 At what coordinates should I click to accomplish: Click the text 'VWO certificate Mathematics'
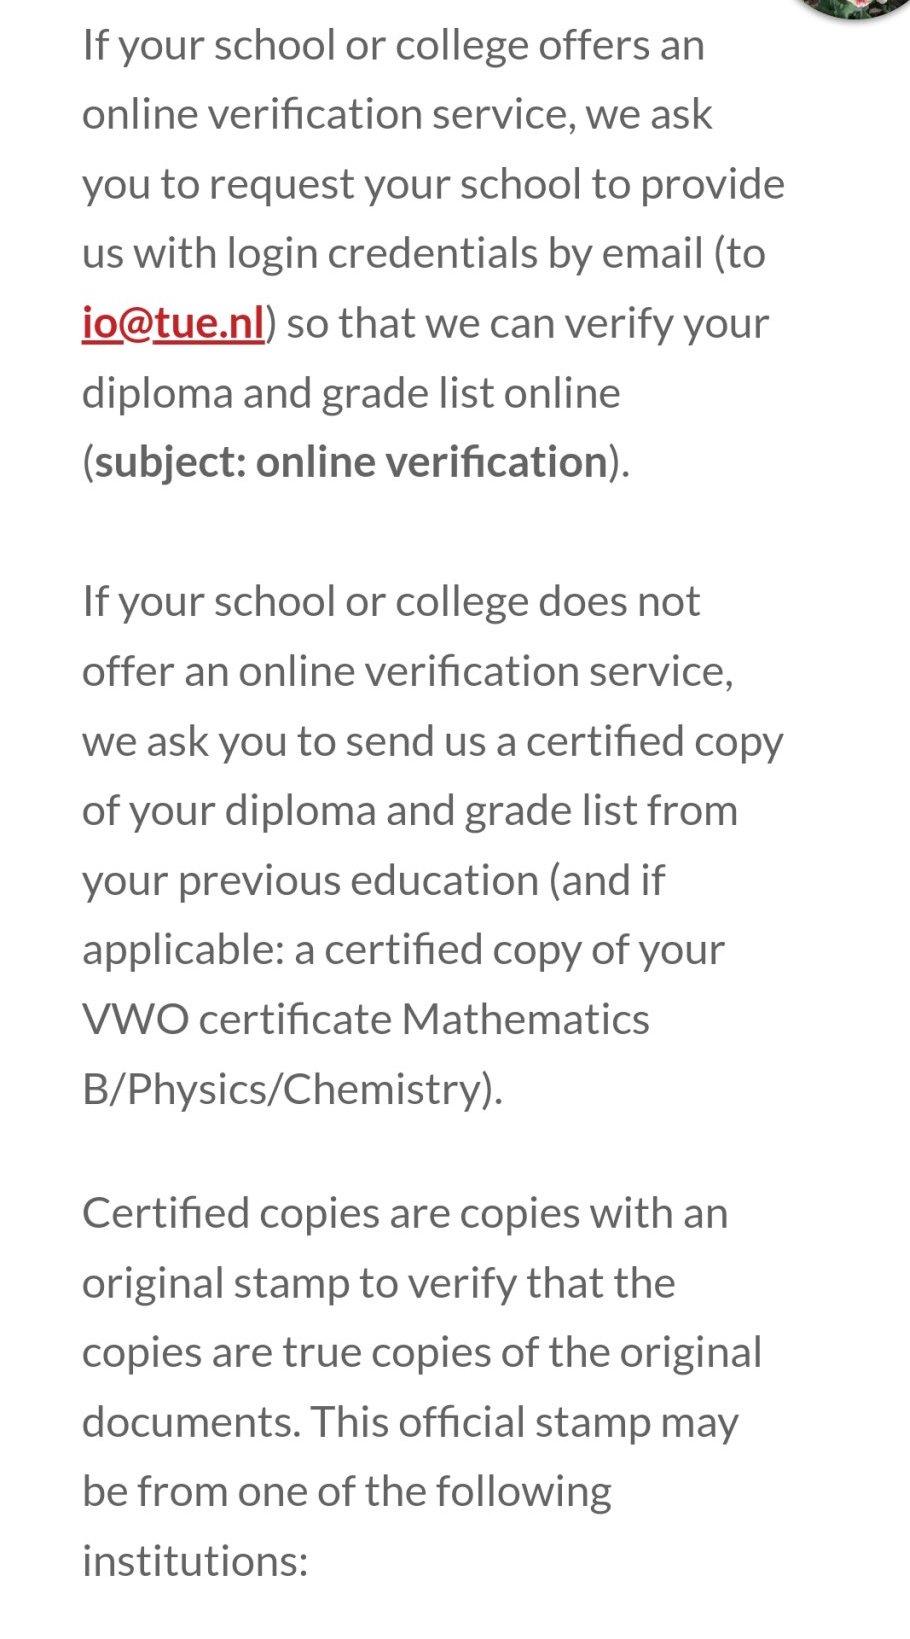coord(366,1019)
